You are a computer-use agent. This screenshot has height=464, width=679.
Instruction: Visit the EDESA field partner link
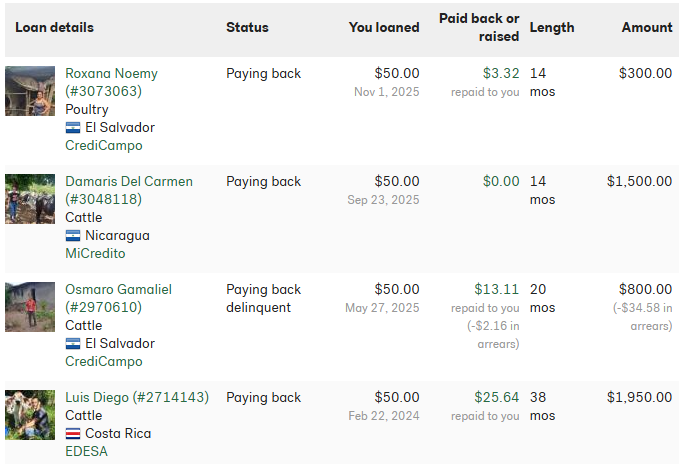[x=86, y=452]
